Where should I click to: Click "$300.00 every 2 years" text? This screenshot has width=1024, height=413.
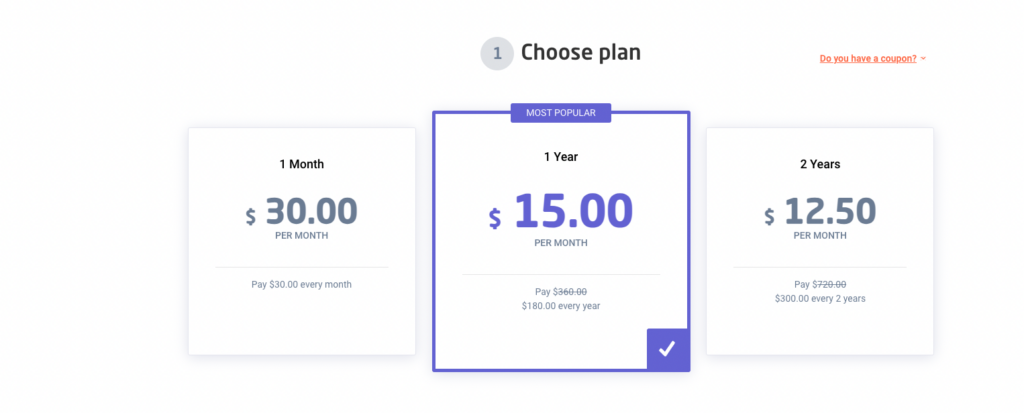[x=820, y=298]
